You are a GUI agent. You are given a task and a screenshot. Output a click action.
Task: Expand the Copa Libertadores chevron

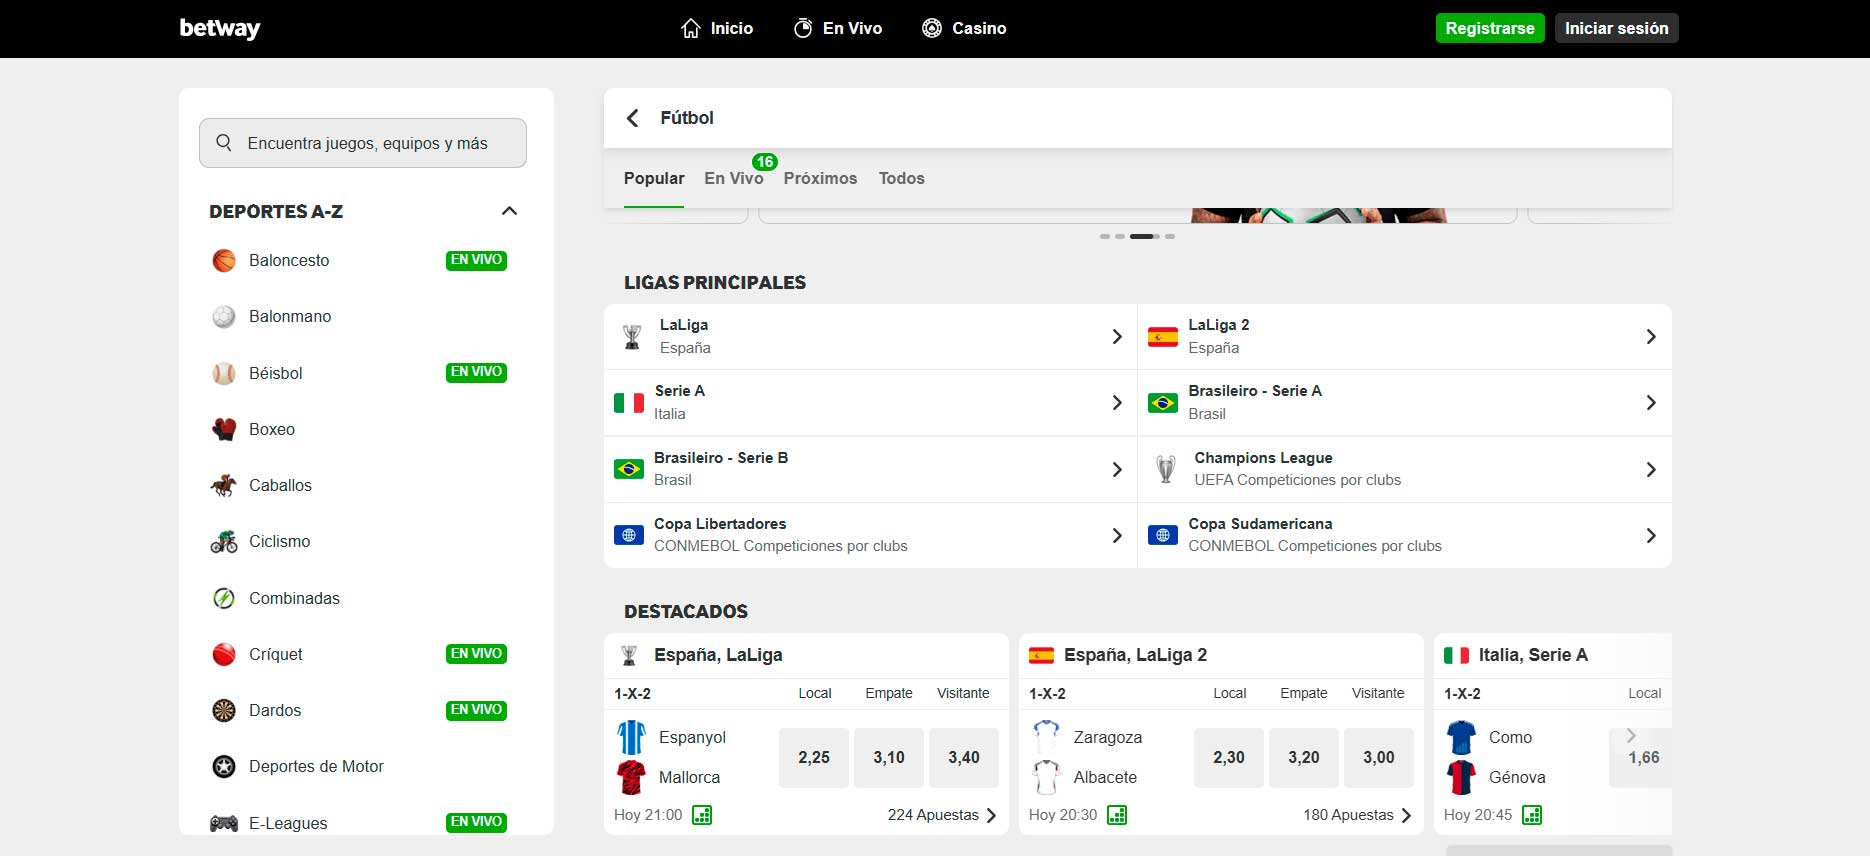[x=1117, y=536]
